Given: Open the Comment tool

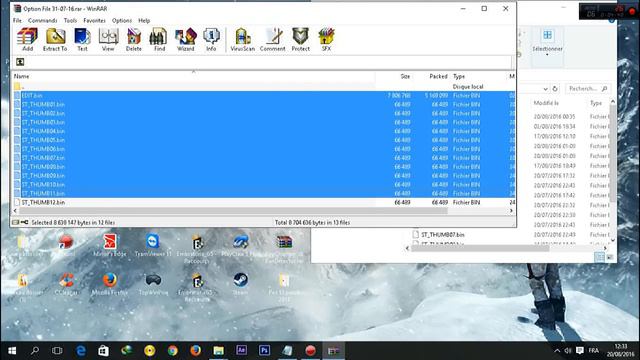Looking at the screenshot, I should click(x=273, y=40).
